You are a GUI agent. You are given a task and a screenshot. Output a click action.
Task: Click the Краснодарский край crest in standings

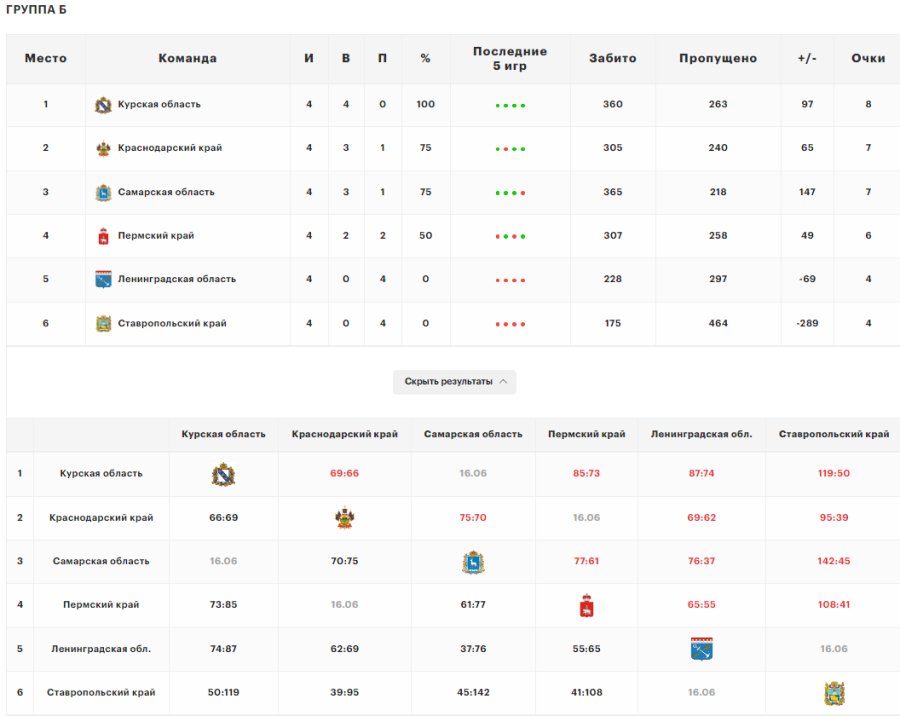point(103,149)
